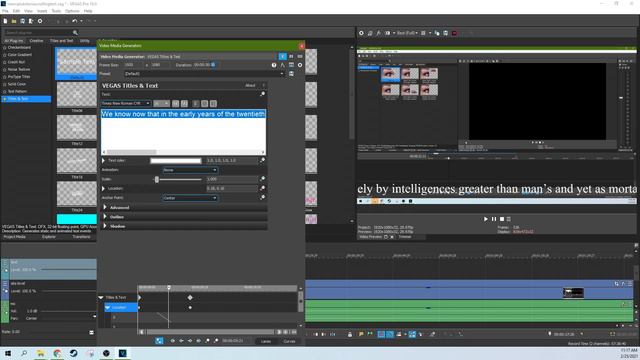Screen dimensions: 640x360
Task: Open the File menu
Action: [x=5, y=11]
